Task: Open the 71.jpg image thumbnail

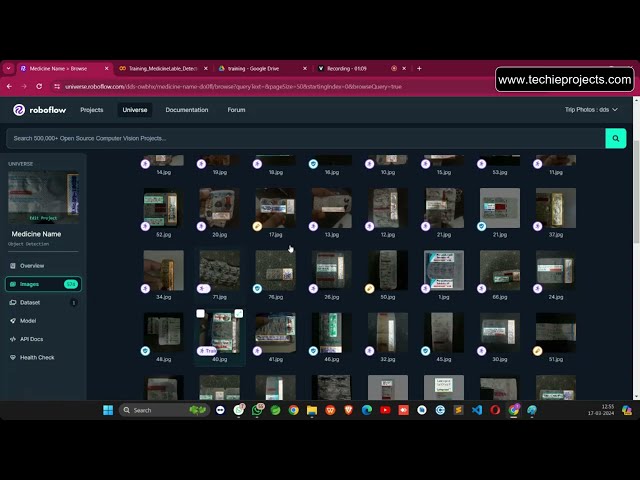Action: pos(220,270)
